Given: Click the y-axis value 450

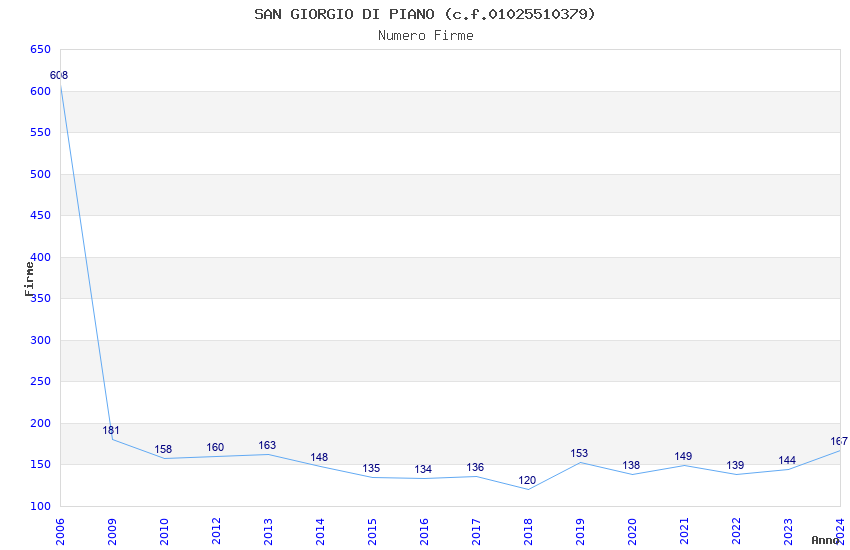Looking at the screenshot, I should [x=41, y=215].
